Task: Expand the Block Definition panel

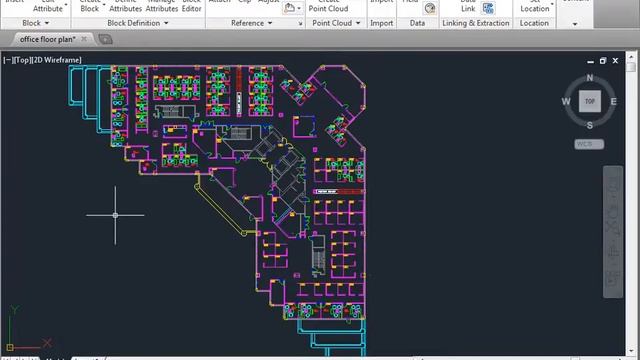Action: [x=138, y=23]
